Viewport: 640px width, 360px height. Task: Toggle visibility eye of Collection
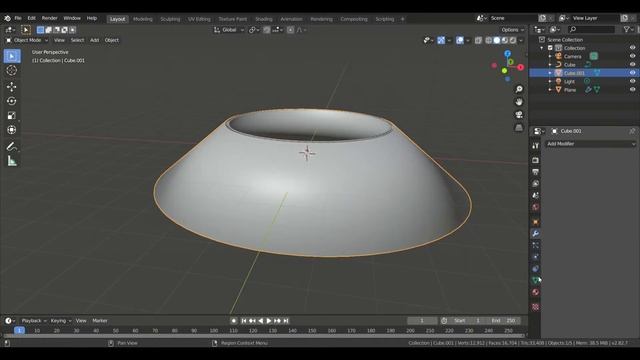tap(632, 48)
